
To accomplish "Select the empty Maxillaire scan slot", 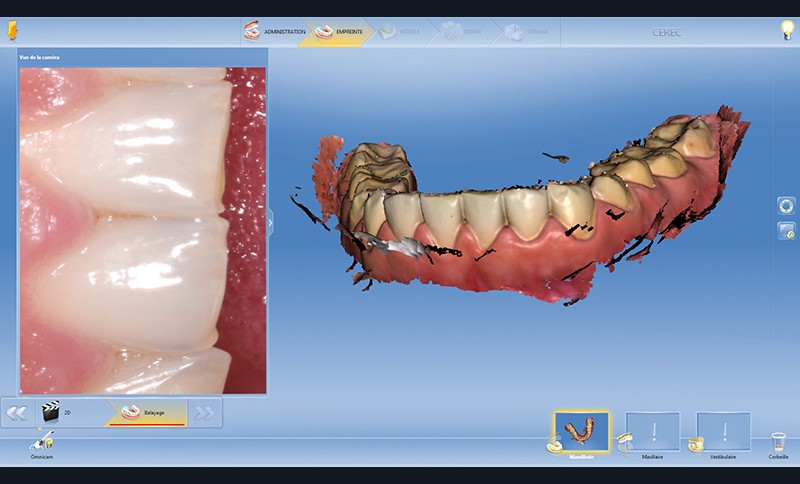I will 652,432.
